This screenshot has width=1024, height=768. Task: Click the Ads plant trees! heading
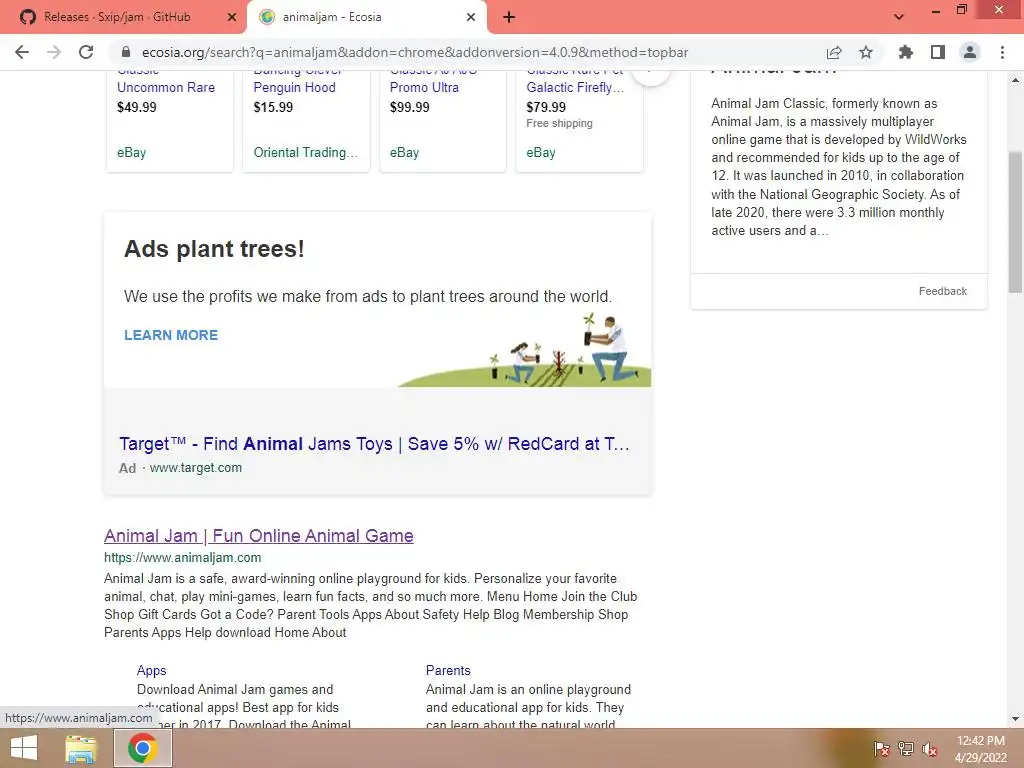(x=214, y=249)
